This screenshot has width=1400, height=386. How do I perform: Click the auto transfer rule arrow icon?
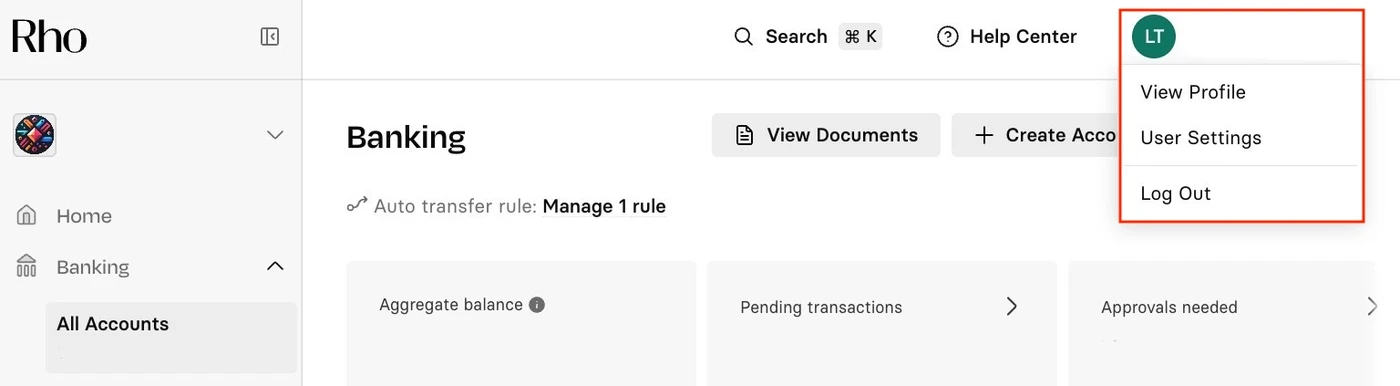[357, 206]
